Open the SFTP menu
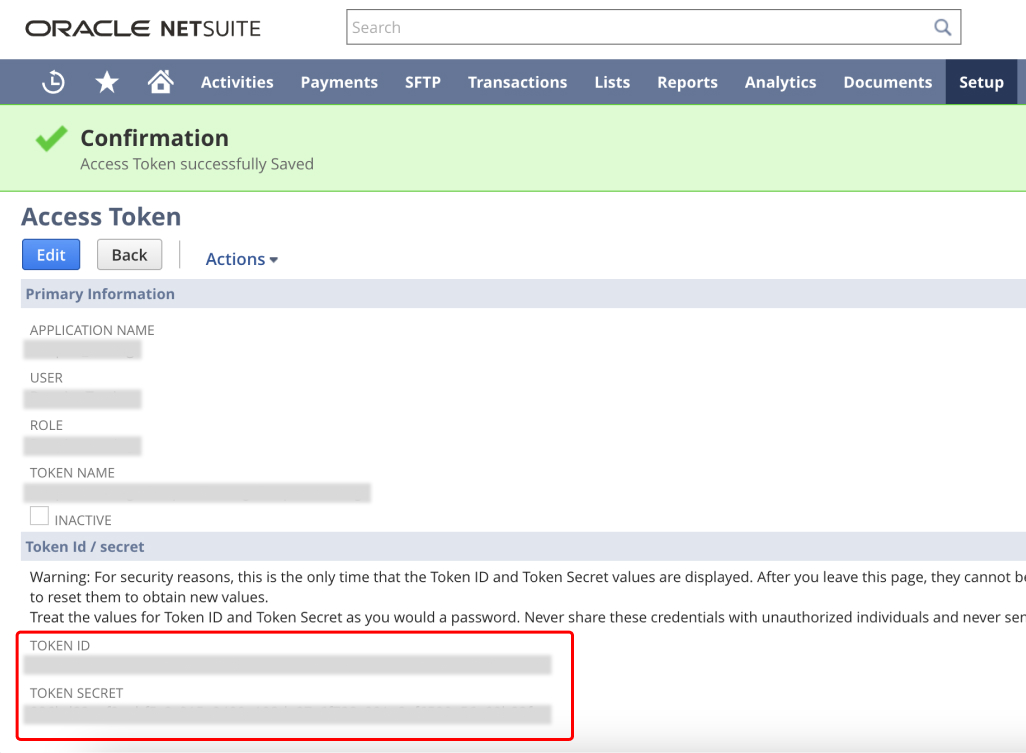This screenshot has width=1026, height=753. (x=422, y=82)
